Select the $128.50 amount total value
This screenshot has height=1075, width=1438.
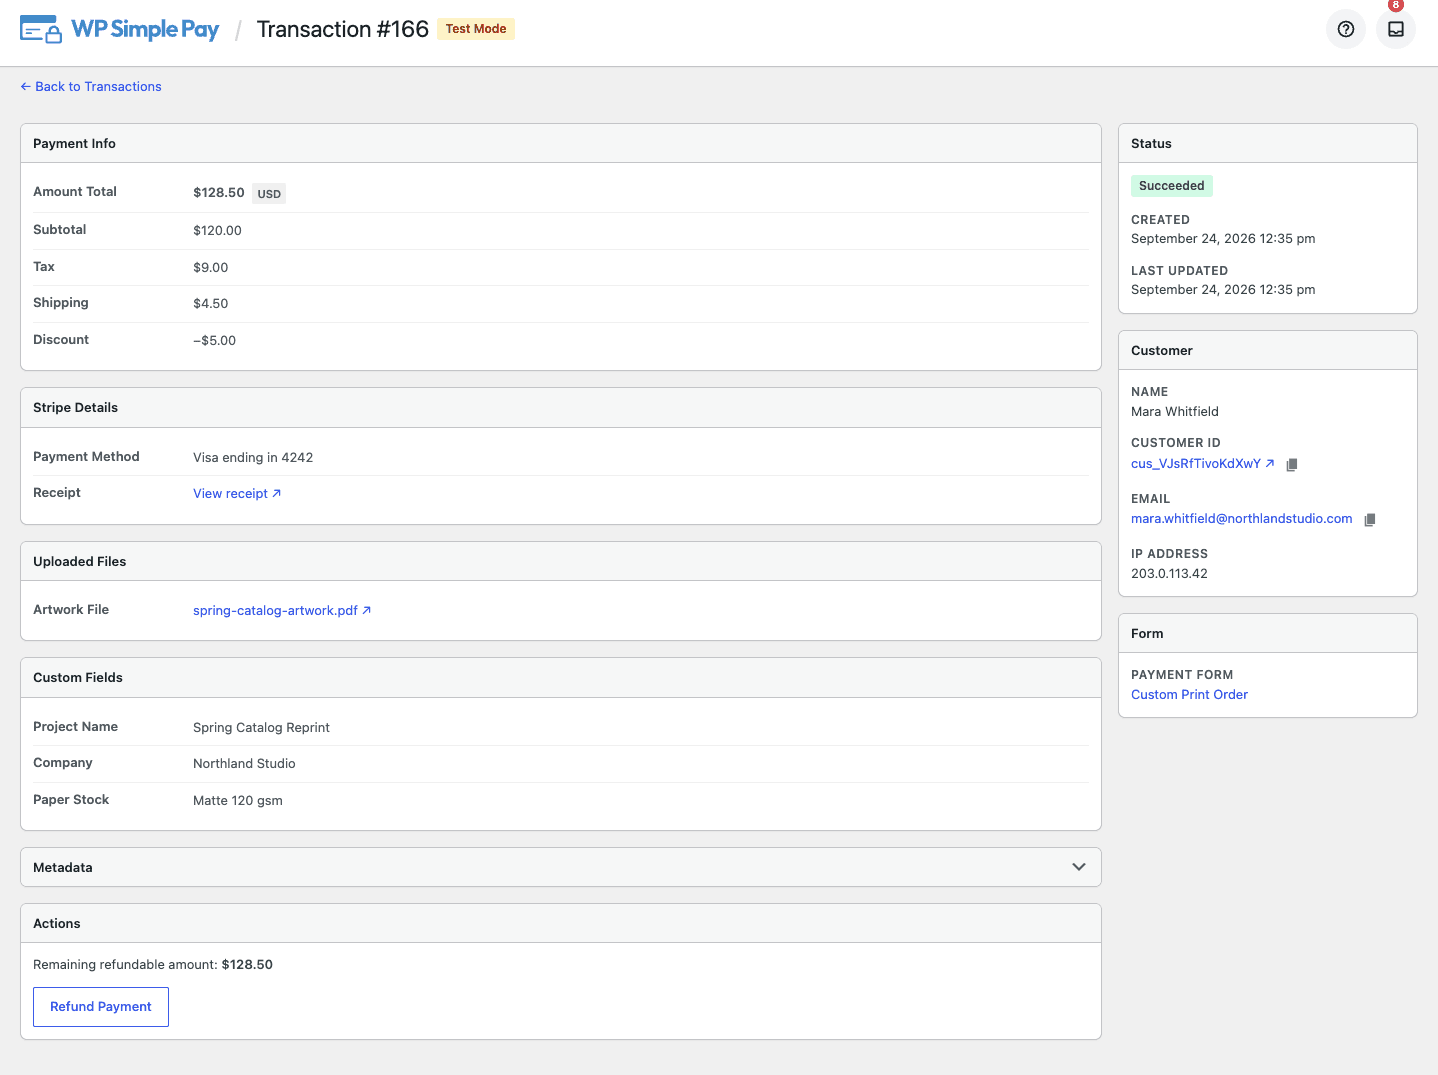pyautogui.click(x=219, y=193)
